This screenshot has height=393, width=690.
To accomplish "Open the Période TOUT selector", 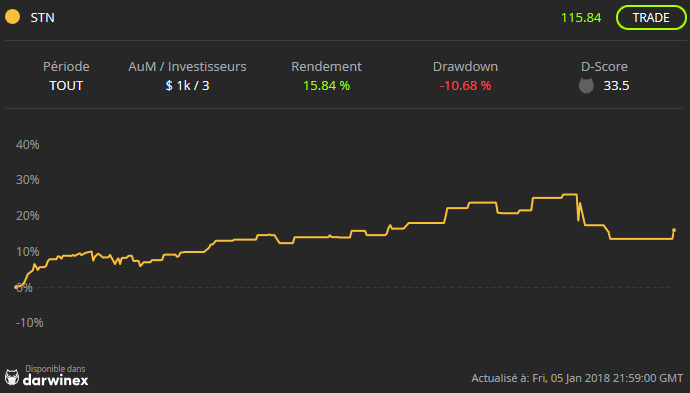I will tap(66, 85).
